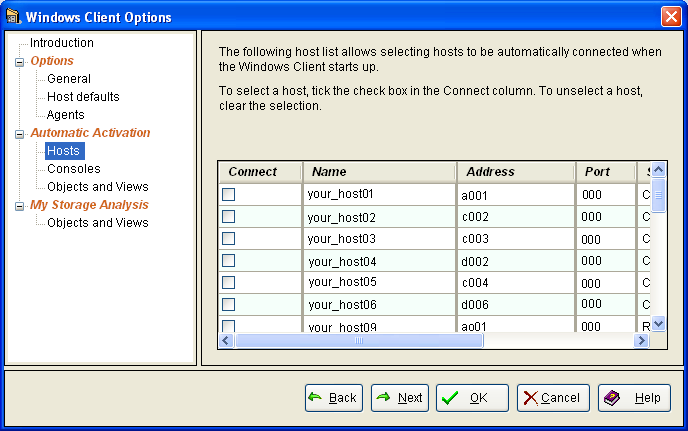
Task: Select Consoles in the tree
Action: pyautogui.click(x=73, y=169)
